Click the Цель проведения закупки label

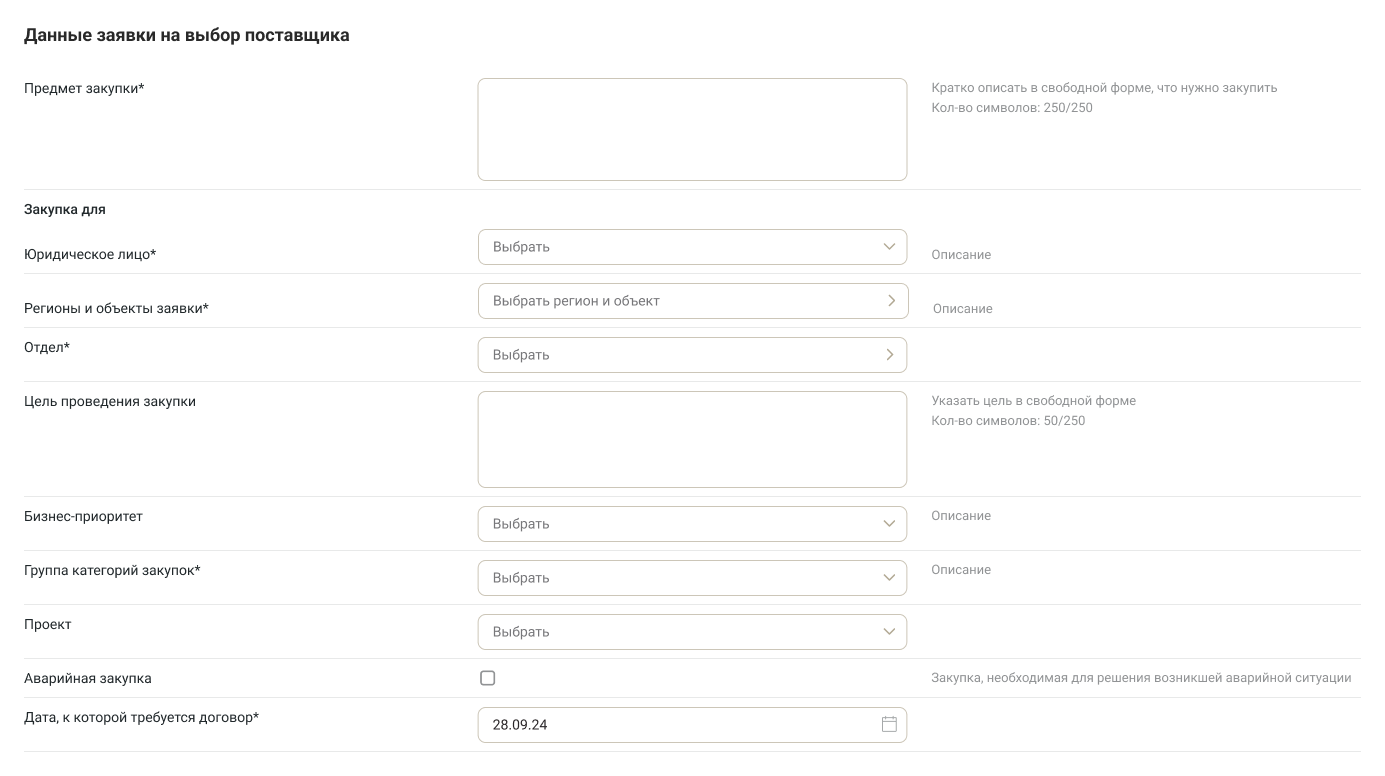(x=110, y=401)
